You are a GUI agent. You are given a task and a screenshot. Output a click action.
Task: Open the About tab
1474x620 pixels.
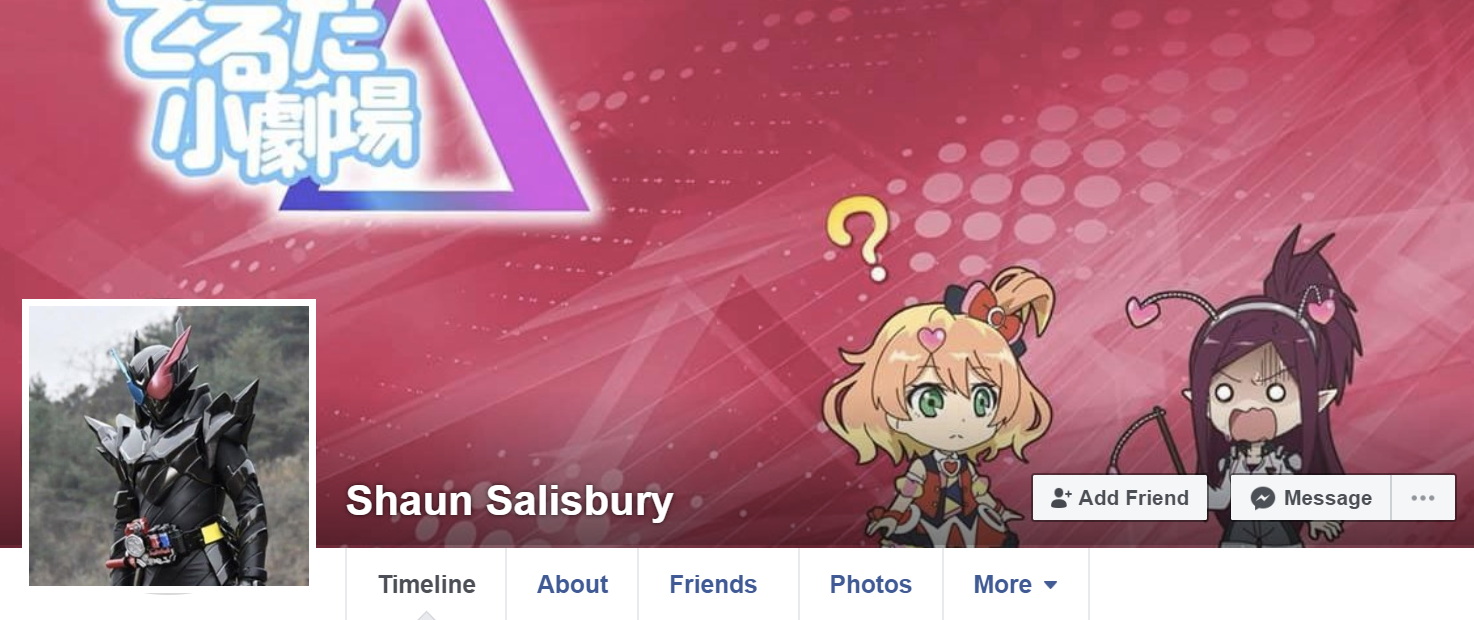572,585
